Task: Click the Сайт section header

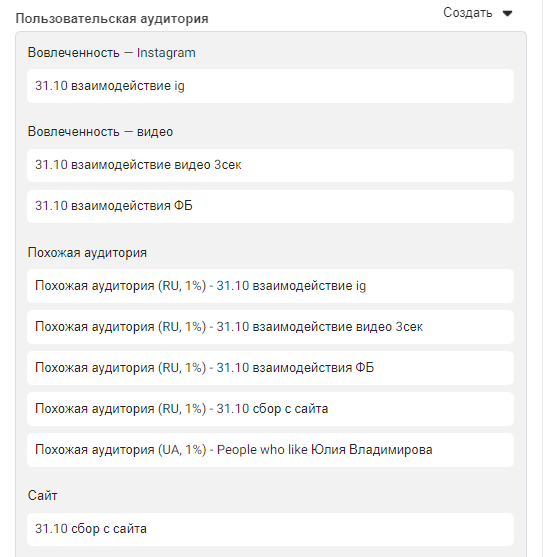Action: [x=43, y=496]
